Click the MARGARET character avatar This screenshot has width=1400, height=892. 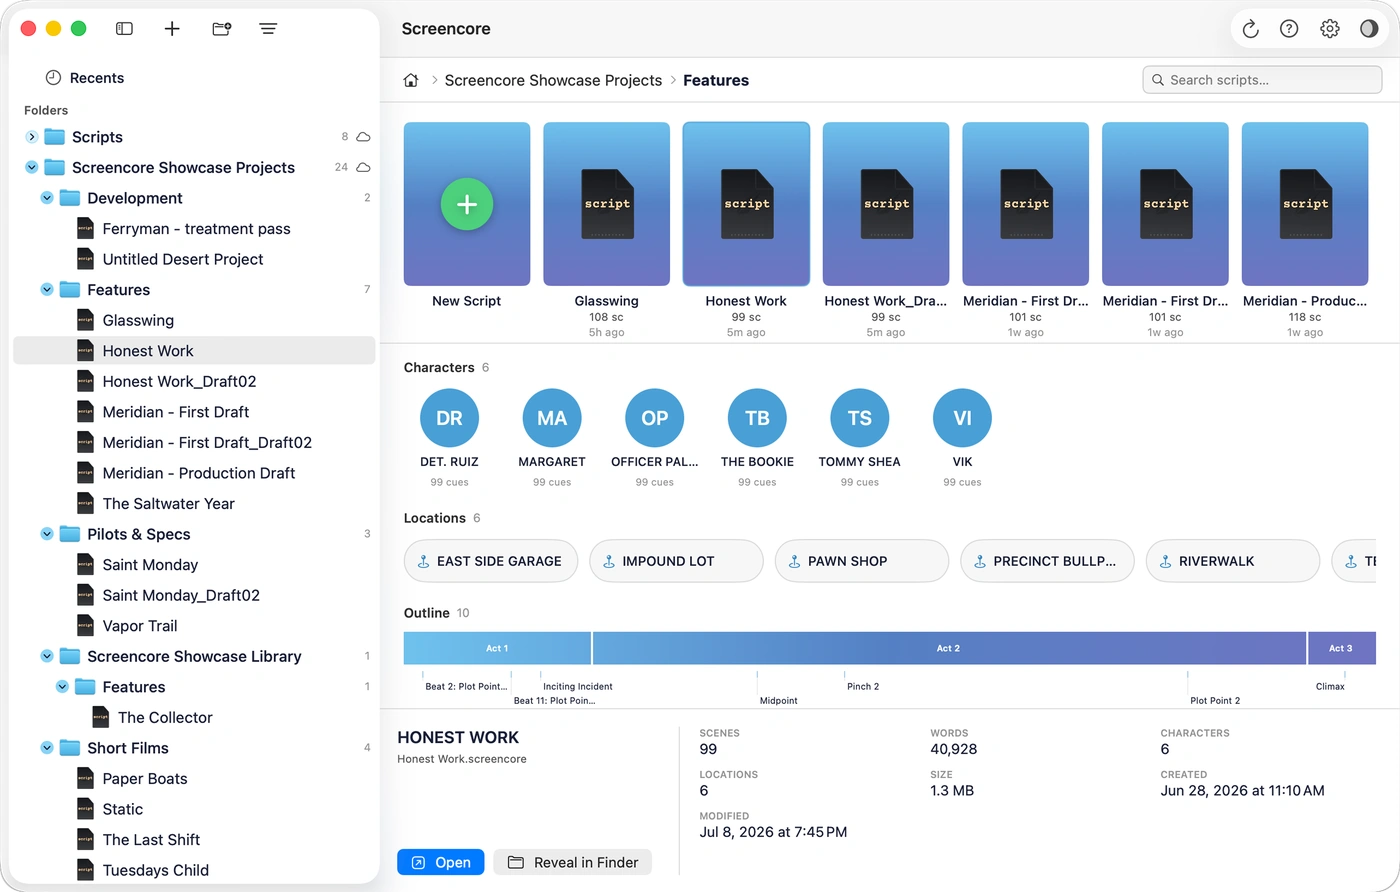pos(552,418)
